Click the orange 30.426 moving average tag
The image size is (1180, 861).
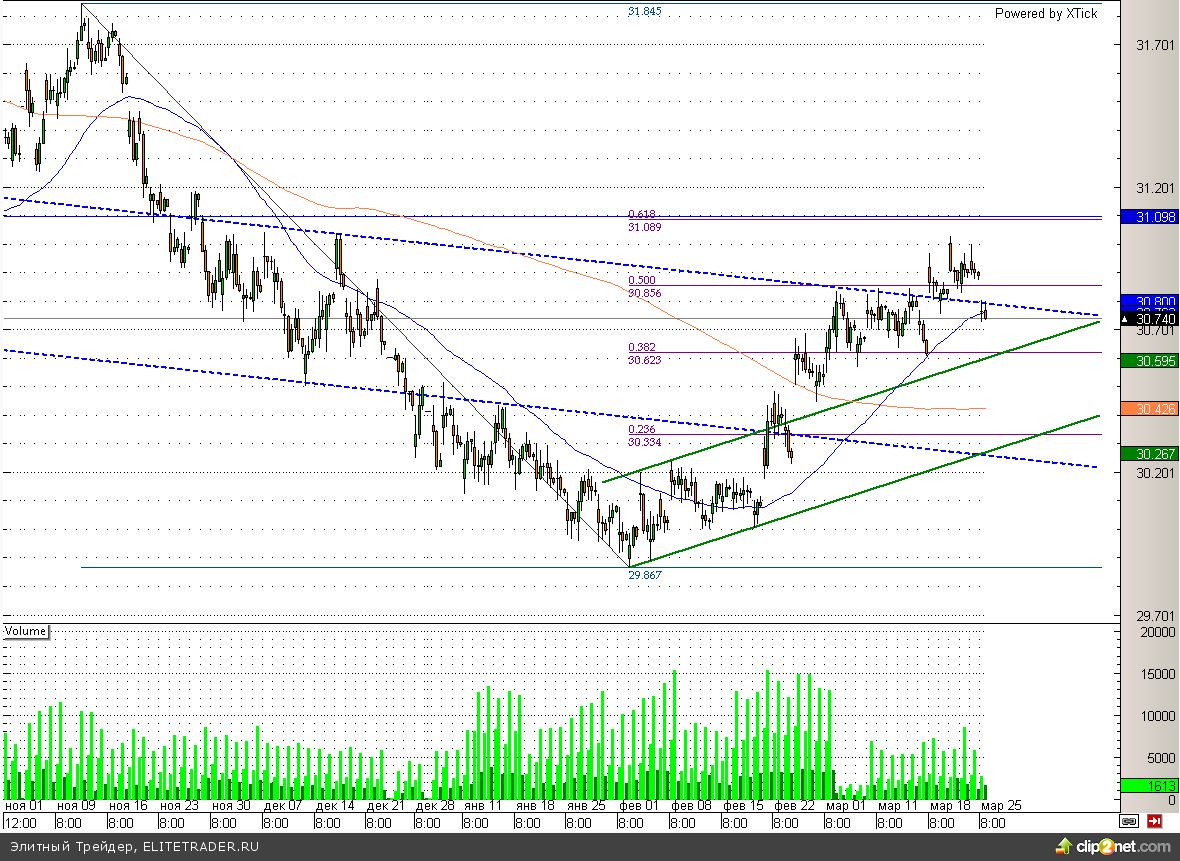1150,408
